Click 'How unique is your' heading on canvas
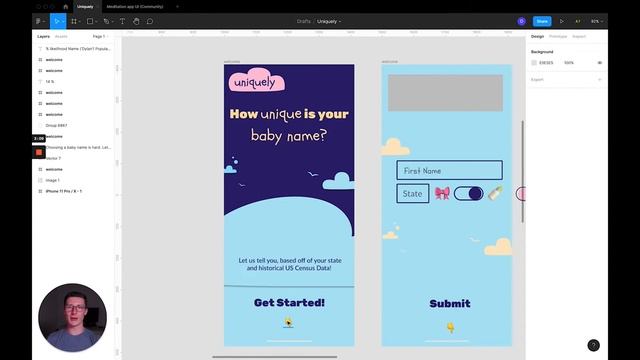640x360 pixels. point(289,114)
